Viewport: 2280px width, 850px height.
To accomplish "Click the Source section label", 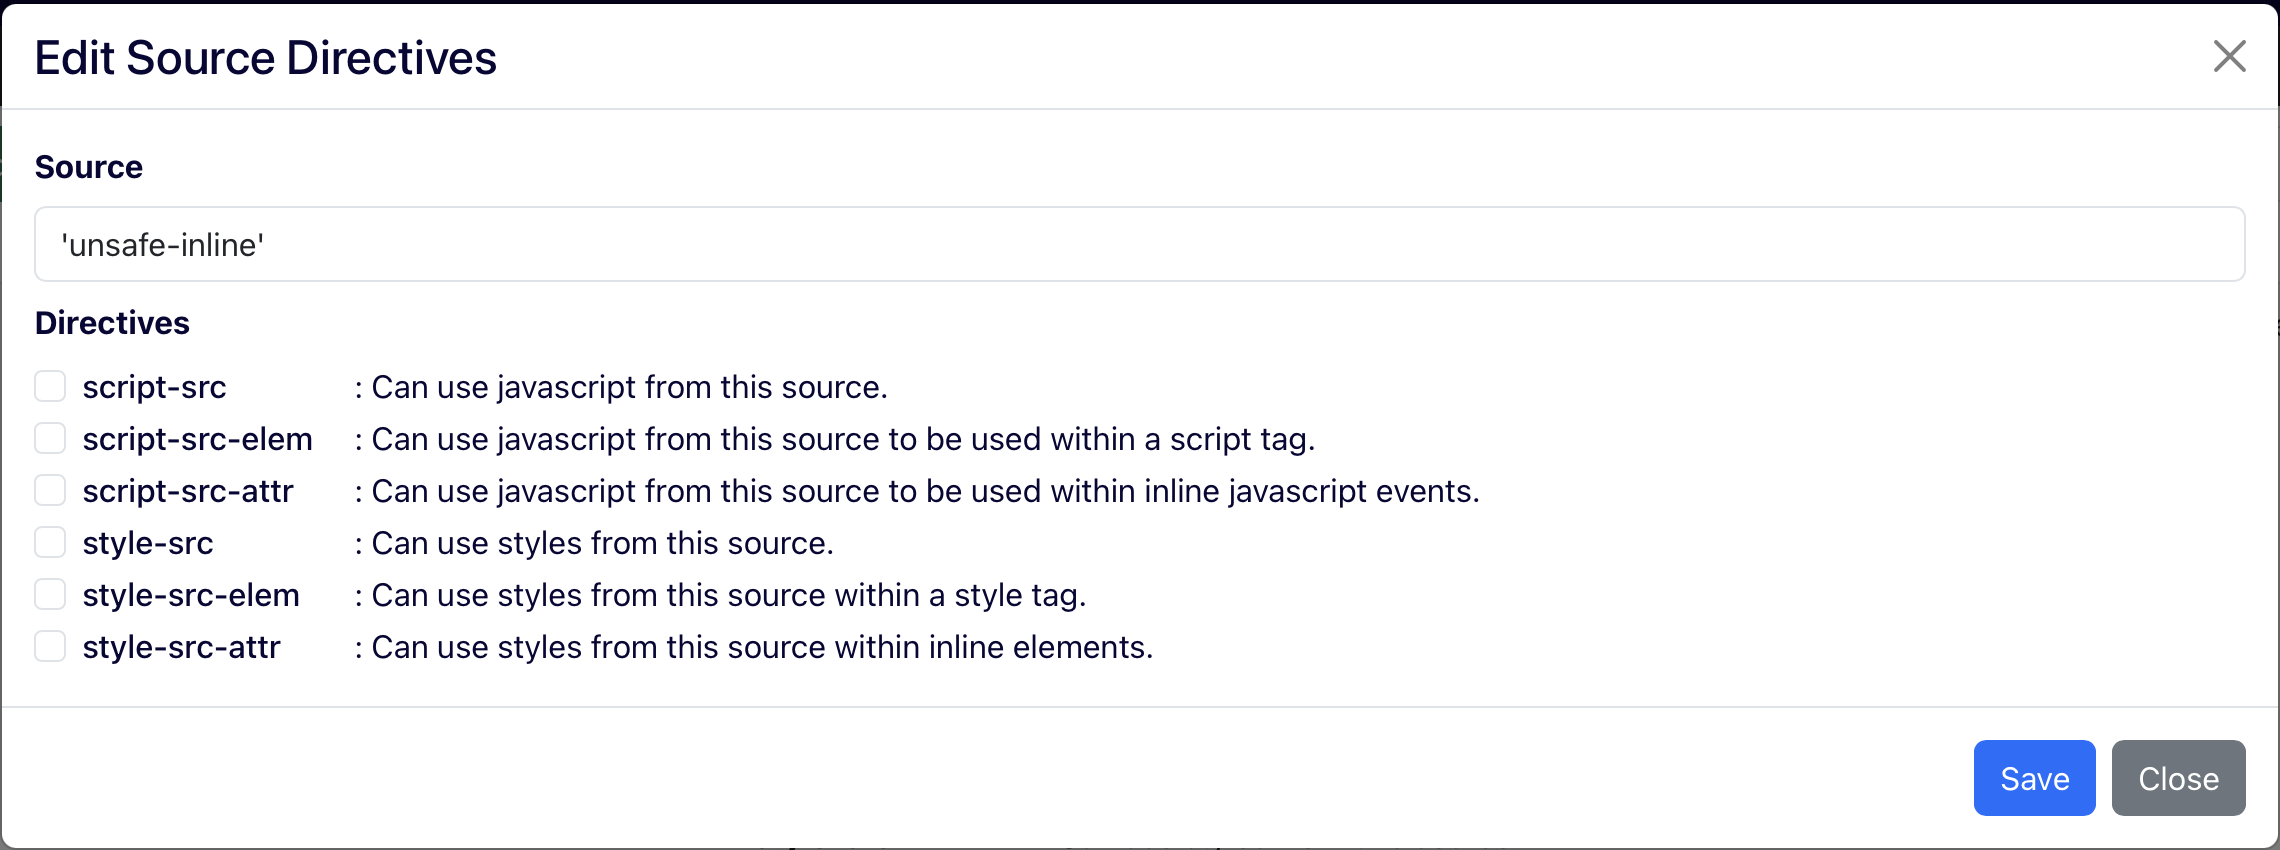I will (x=88, y=167).
